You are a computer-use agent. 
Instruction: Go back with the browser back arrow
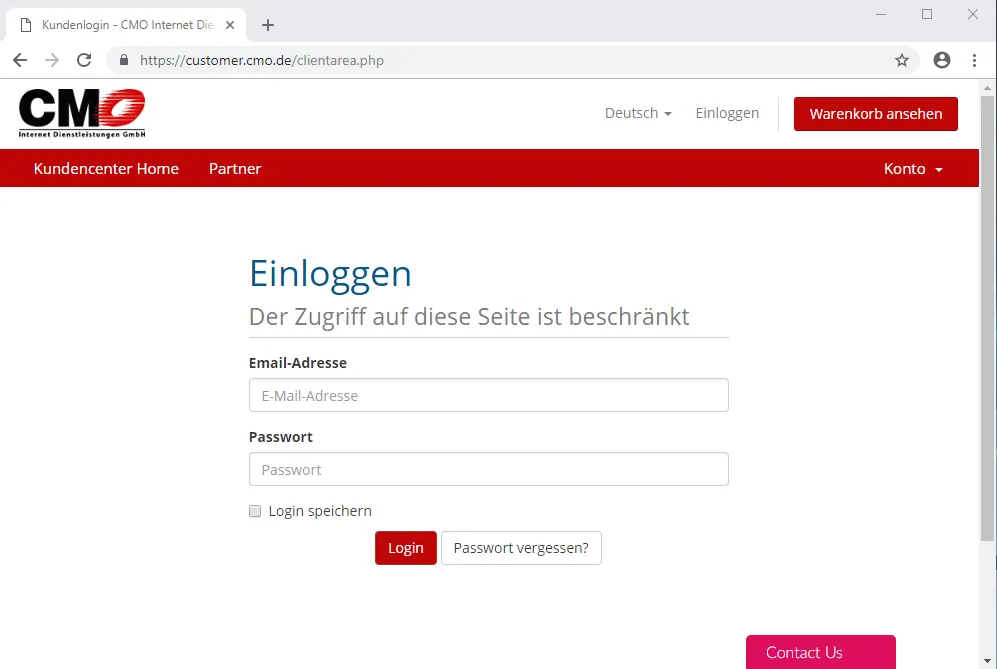(x=20, y=60)
